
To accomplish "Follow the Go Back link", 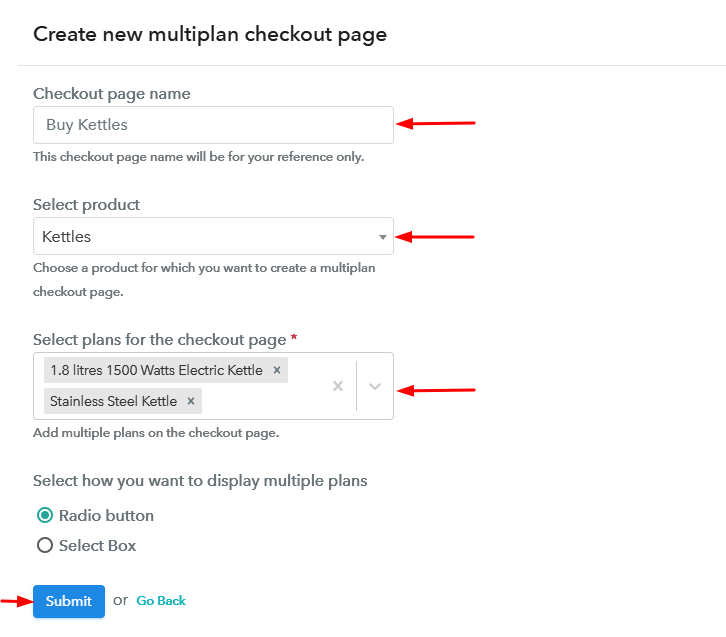I will 161,601.
